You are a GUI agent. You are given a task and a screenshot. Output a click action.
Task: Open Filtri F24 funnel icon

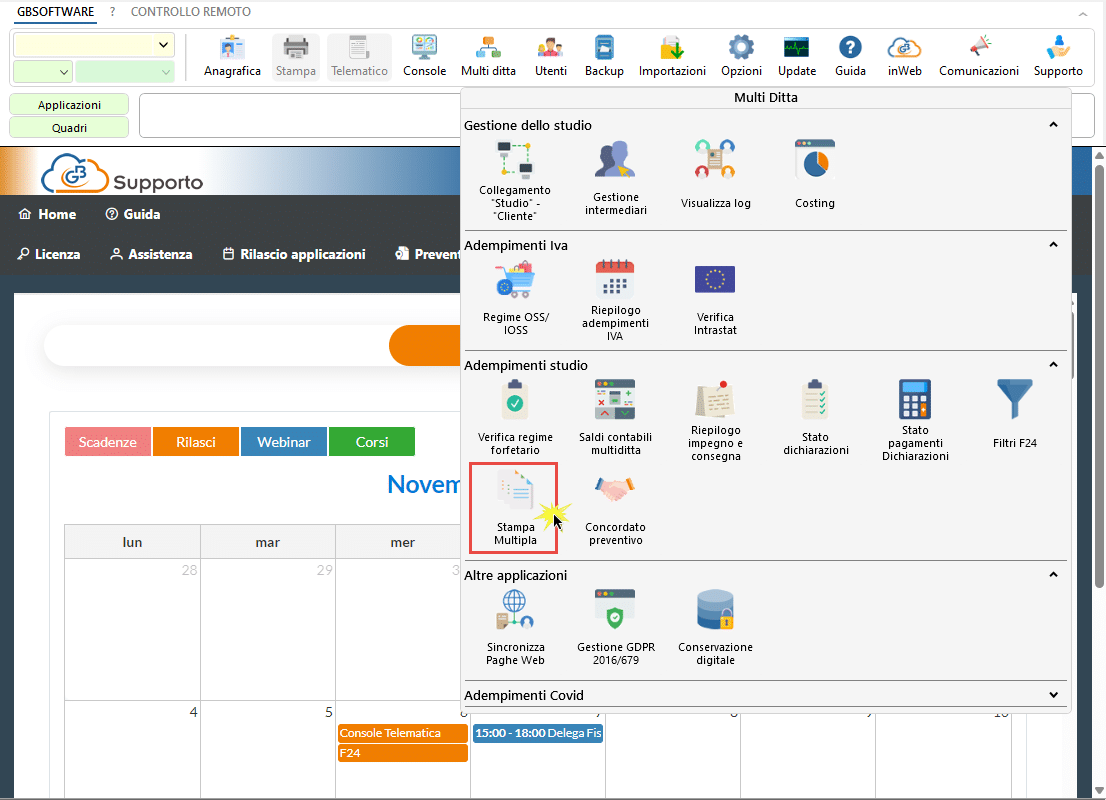[x=1014, y=400]
